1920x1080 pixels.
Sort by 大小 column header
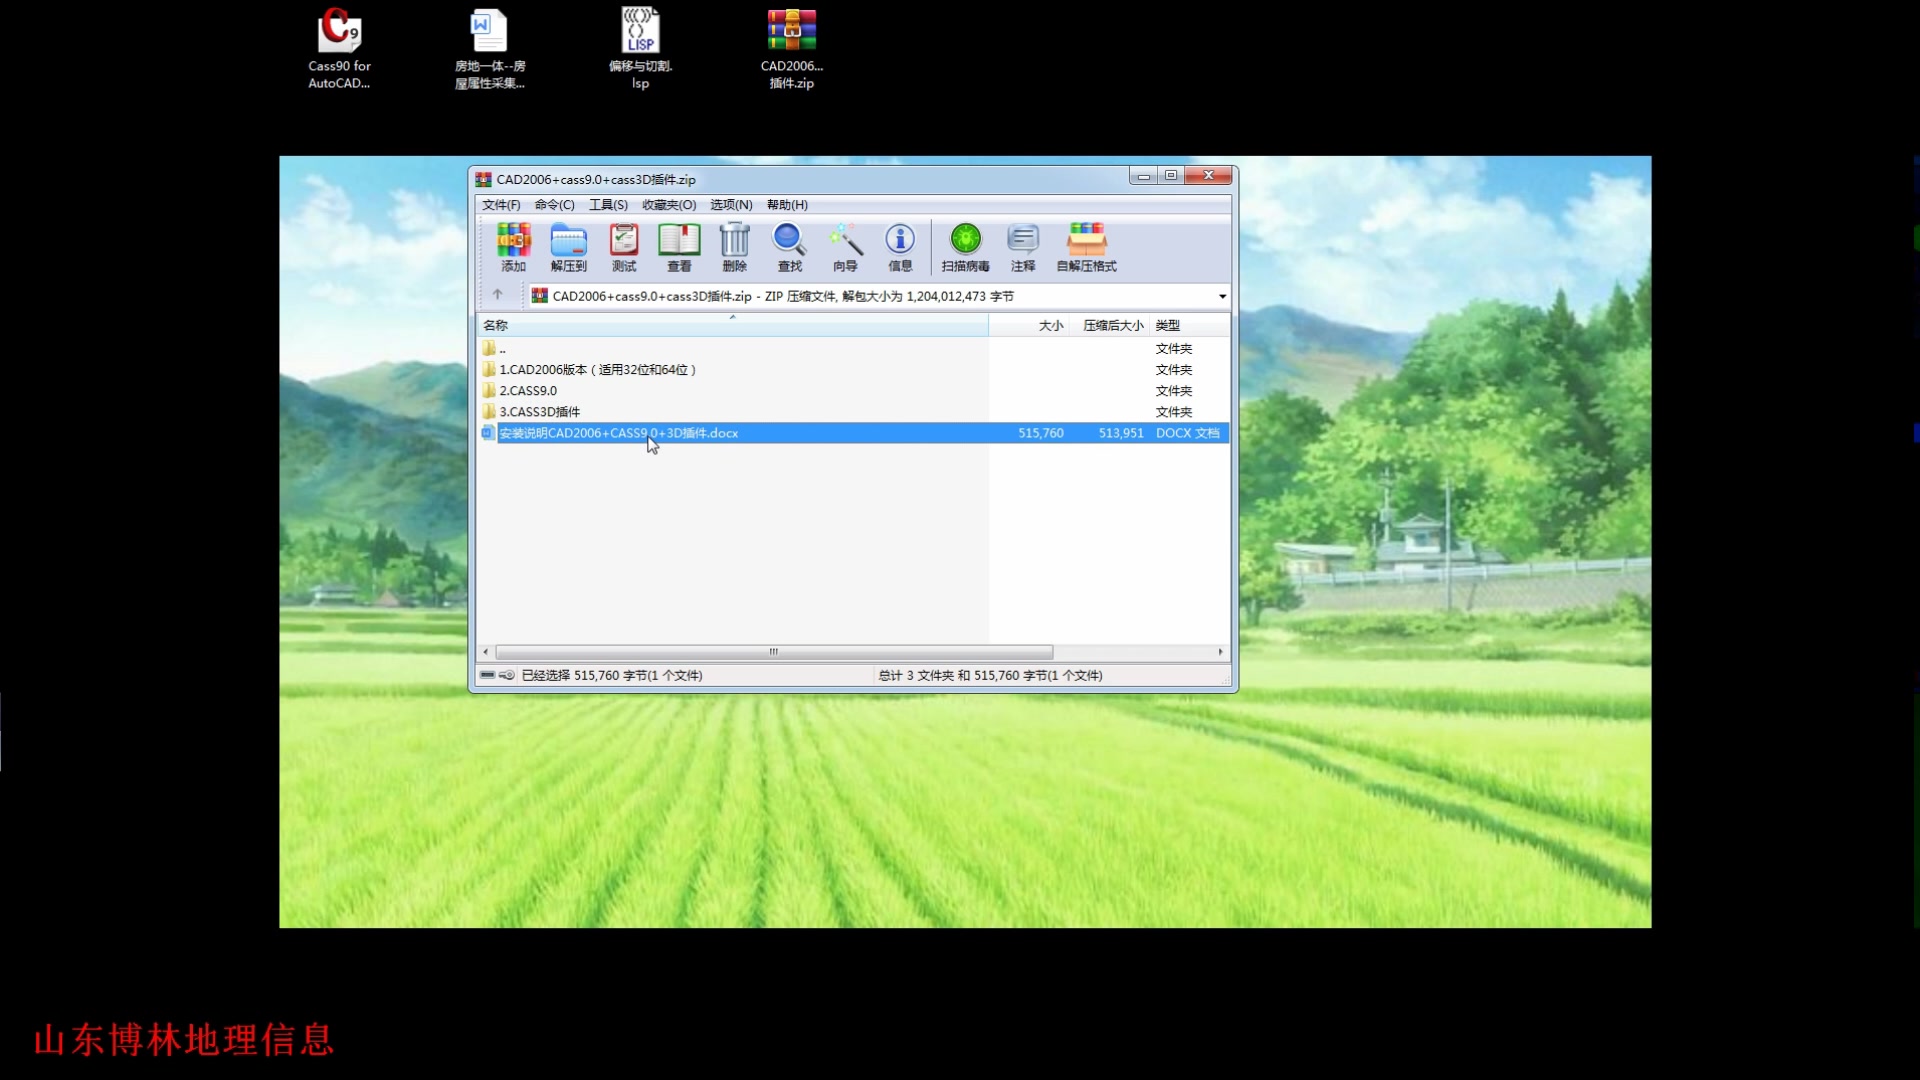(x=1029, y=325)
